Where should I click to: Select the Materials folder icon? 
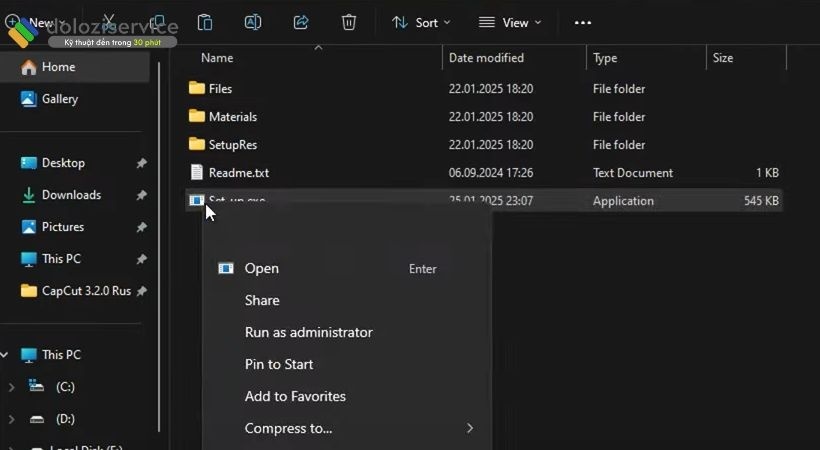coord(197,116)
